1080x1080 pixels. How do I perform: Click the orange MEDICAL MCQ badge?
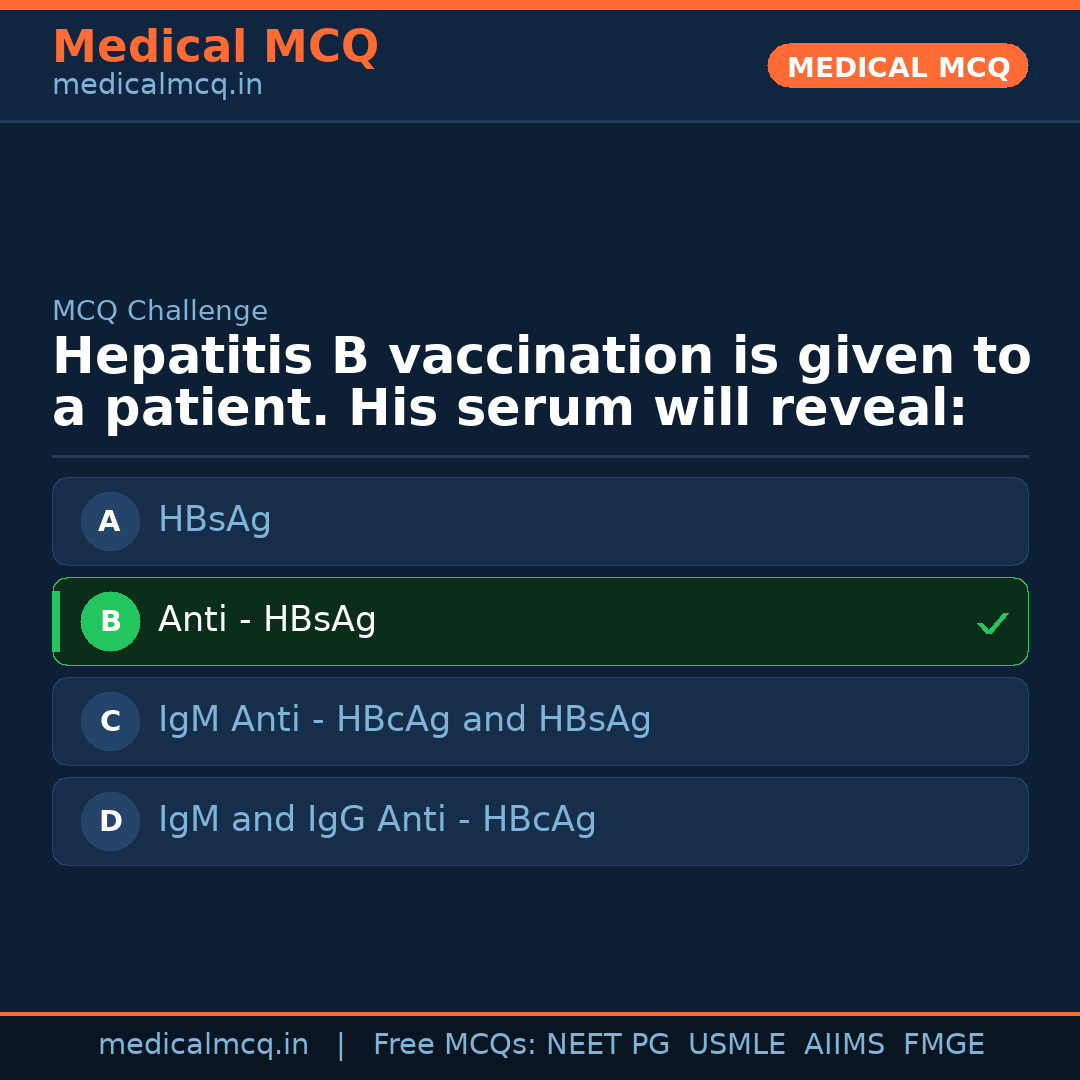pyautogui.click(x=898, y=66)
